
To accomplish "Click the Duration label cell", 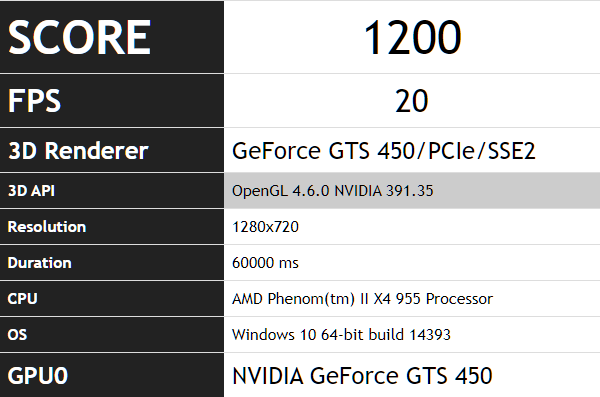I will point(112,263).
